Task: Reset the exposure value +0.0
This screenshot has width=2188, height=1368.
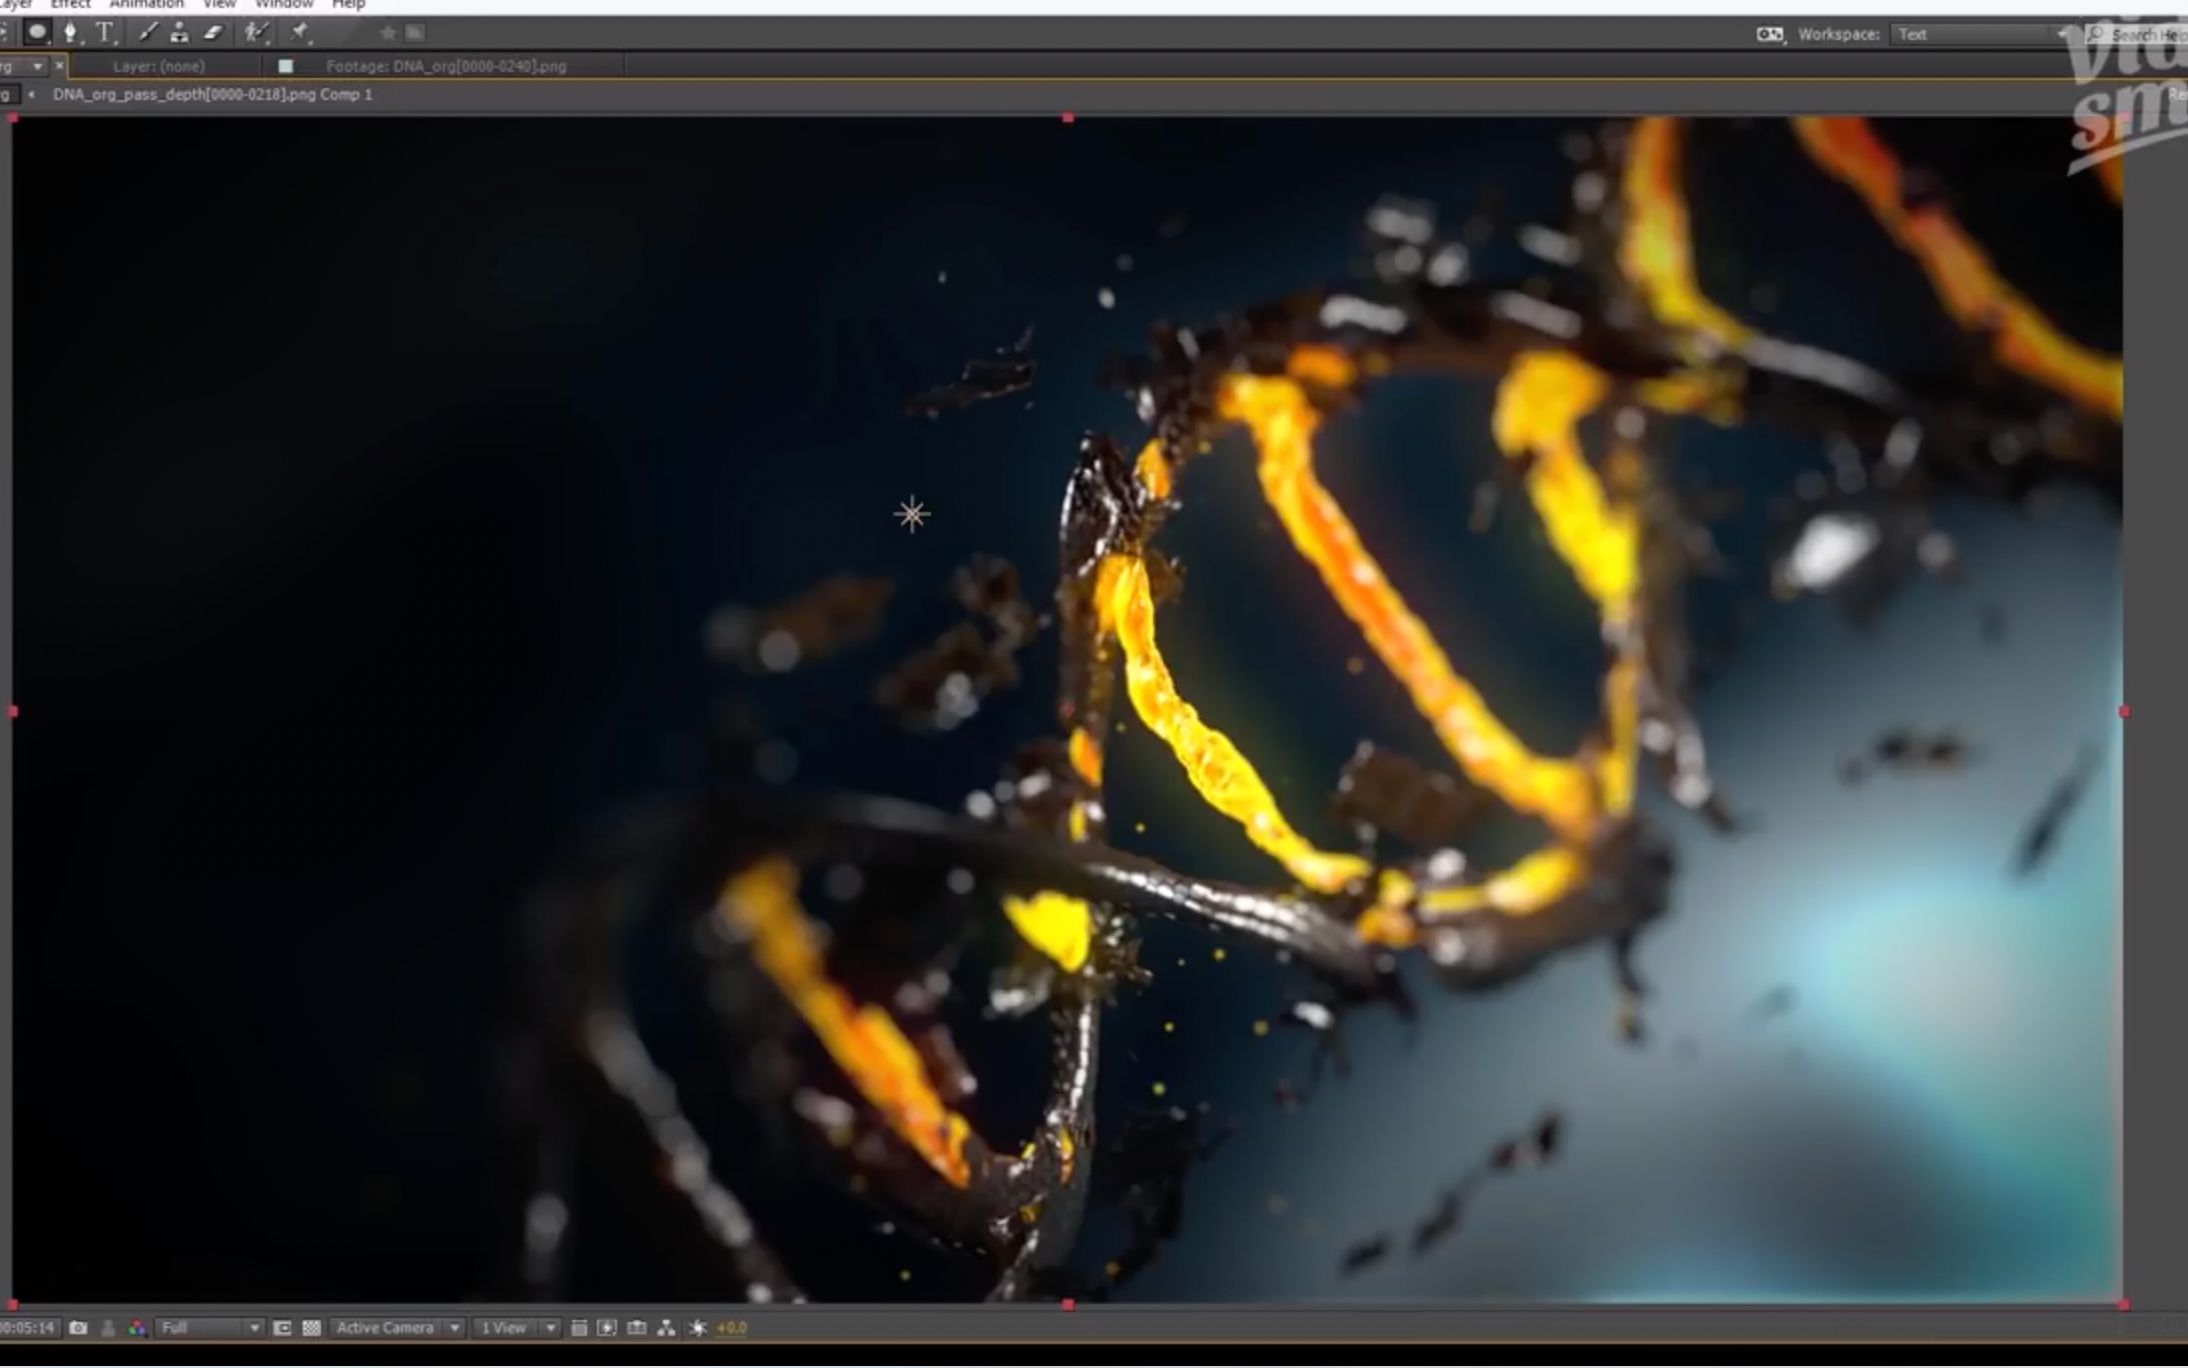Action: tap(732, 1328)
